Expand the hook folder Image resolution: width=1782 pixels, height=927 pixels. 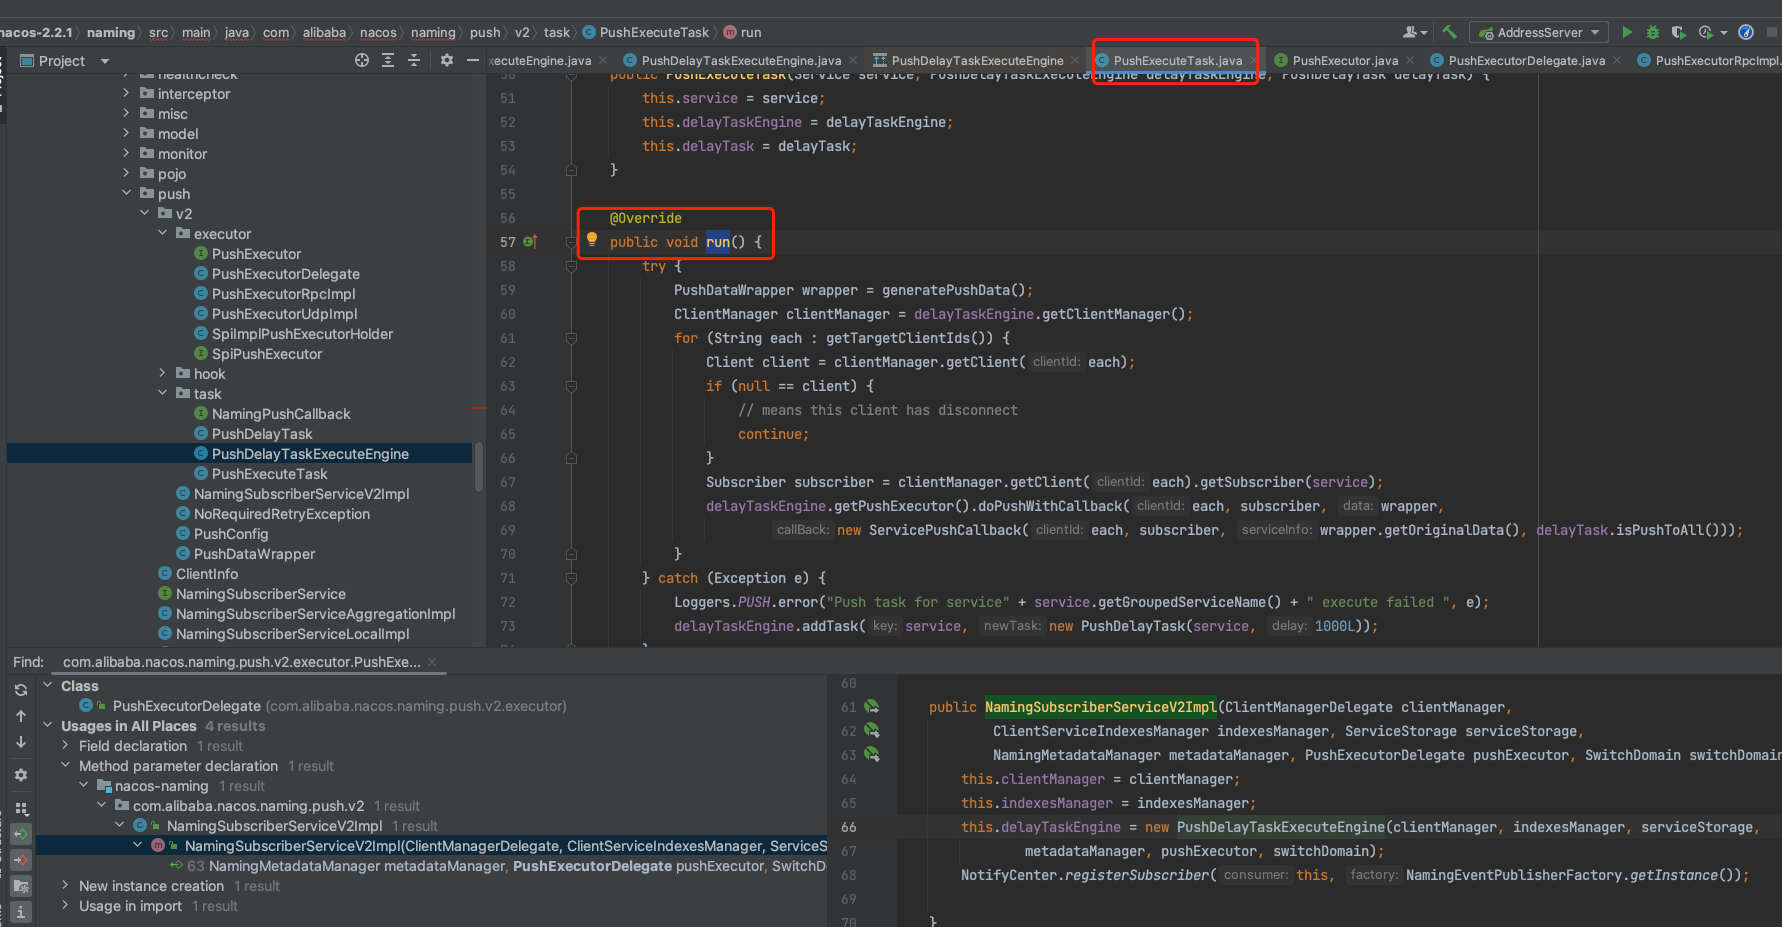tap(163, 373)
